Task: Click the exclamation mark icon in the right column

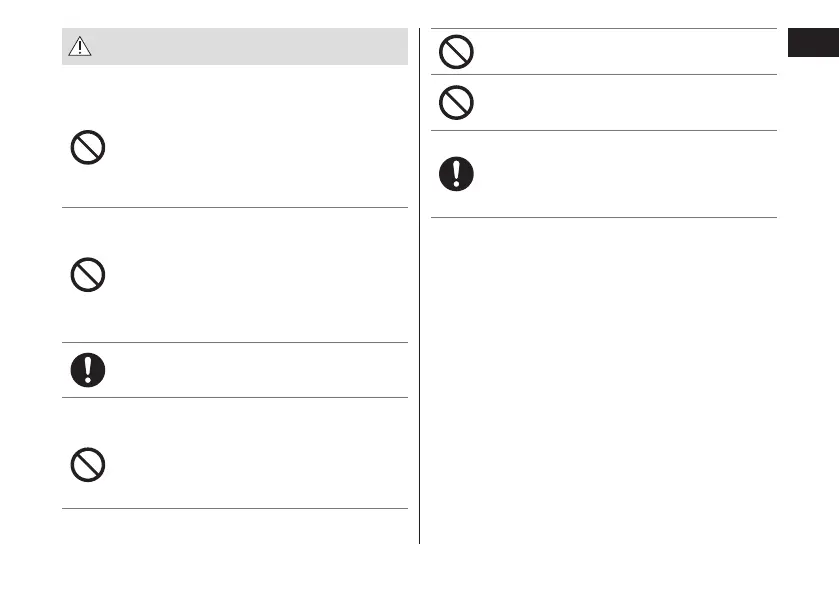Action: [456, 175]
